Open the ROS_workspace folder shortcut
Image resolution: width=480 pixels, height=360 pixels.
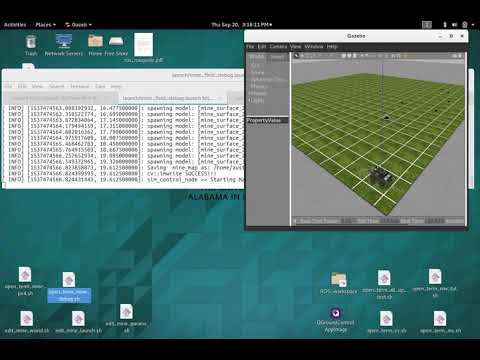[338, 283]
